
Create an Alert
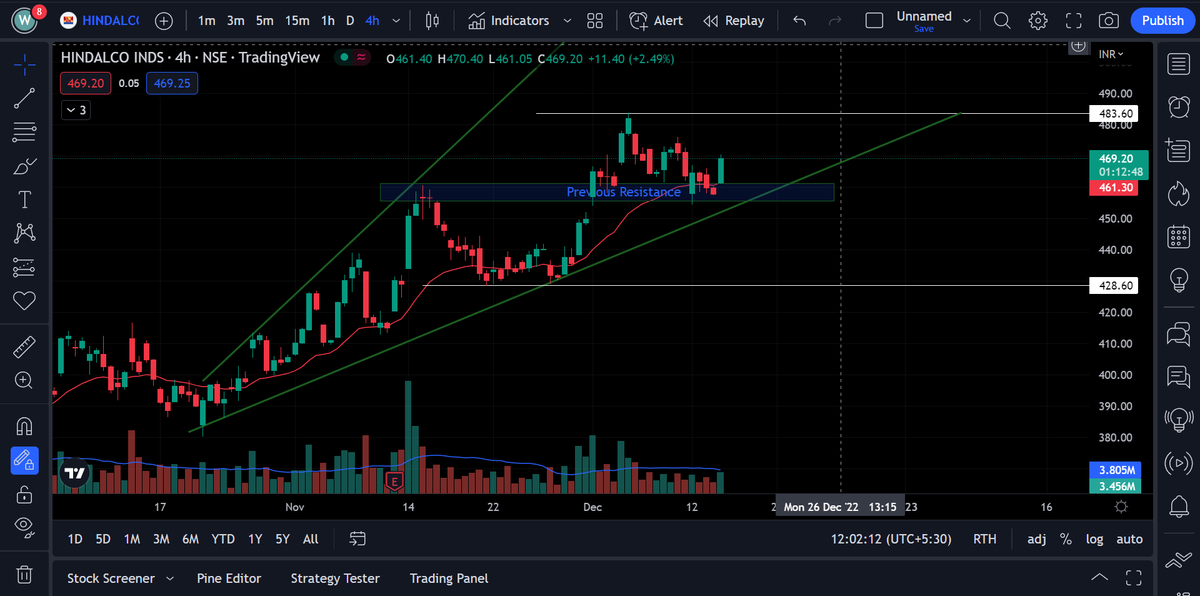click(x=656, y=20)
